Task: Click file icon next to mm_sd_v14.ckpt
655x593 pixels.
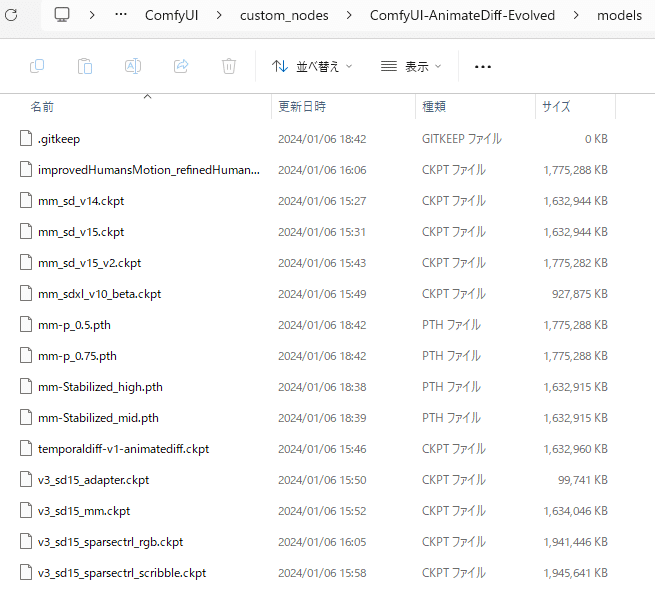Action: coord(26,200)
